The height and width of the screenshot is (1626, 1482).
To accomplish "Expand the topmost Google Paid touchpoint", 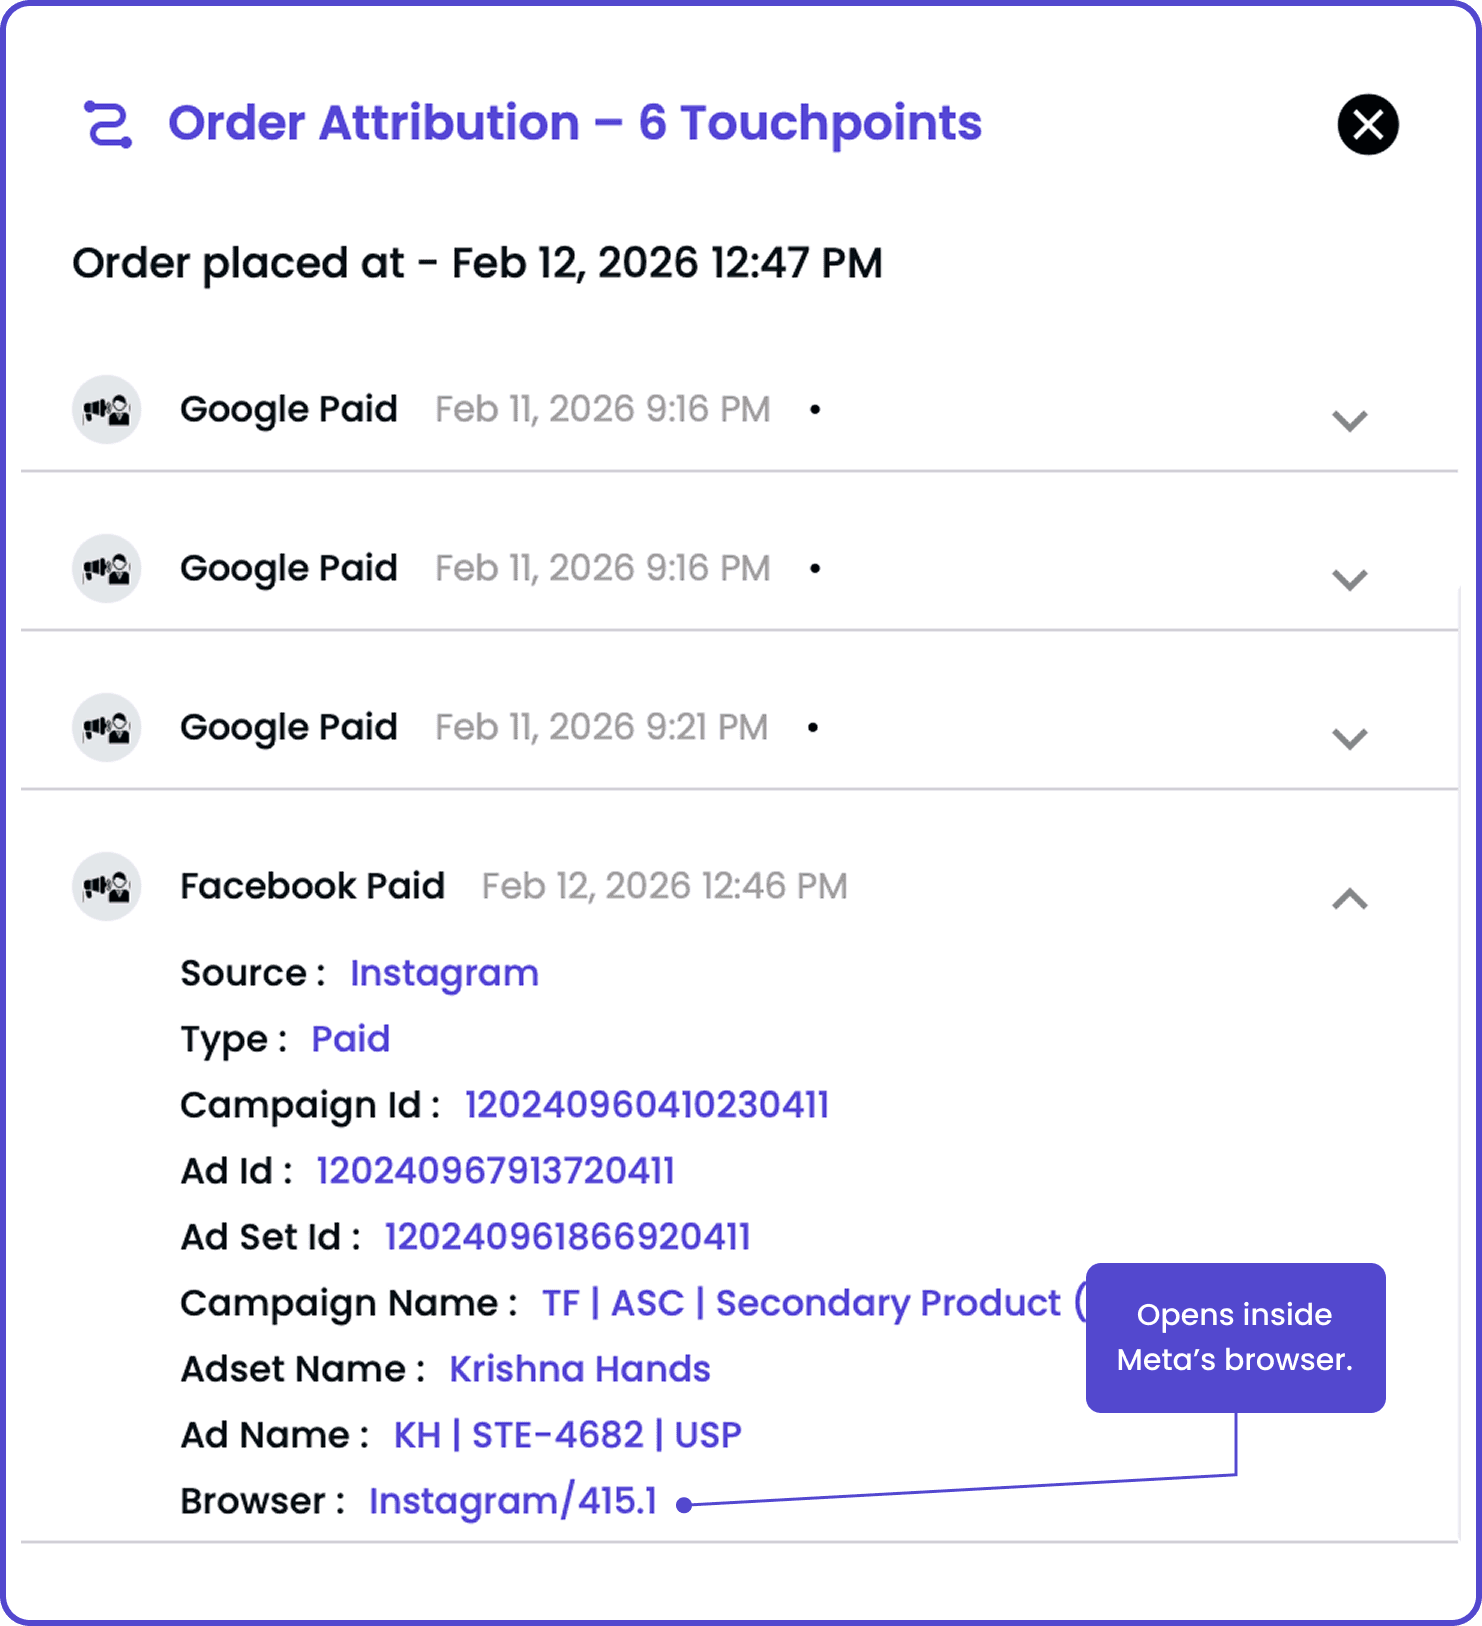I will (x=1350, y=421).
